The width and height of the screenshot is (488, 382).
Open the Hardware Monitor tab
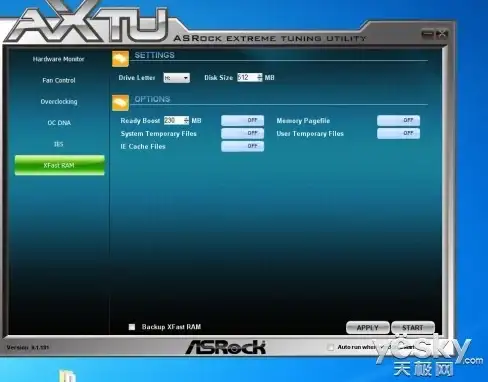point(58,59)
